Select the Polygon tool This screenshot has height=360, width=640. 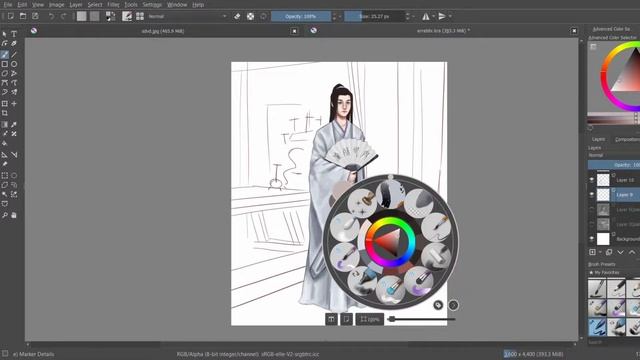tap(4, 73)
